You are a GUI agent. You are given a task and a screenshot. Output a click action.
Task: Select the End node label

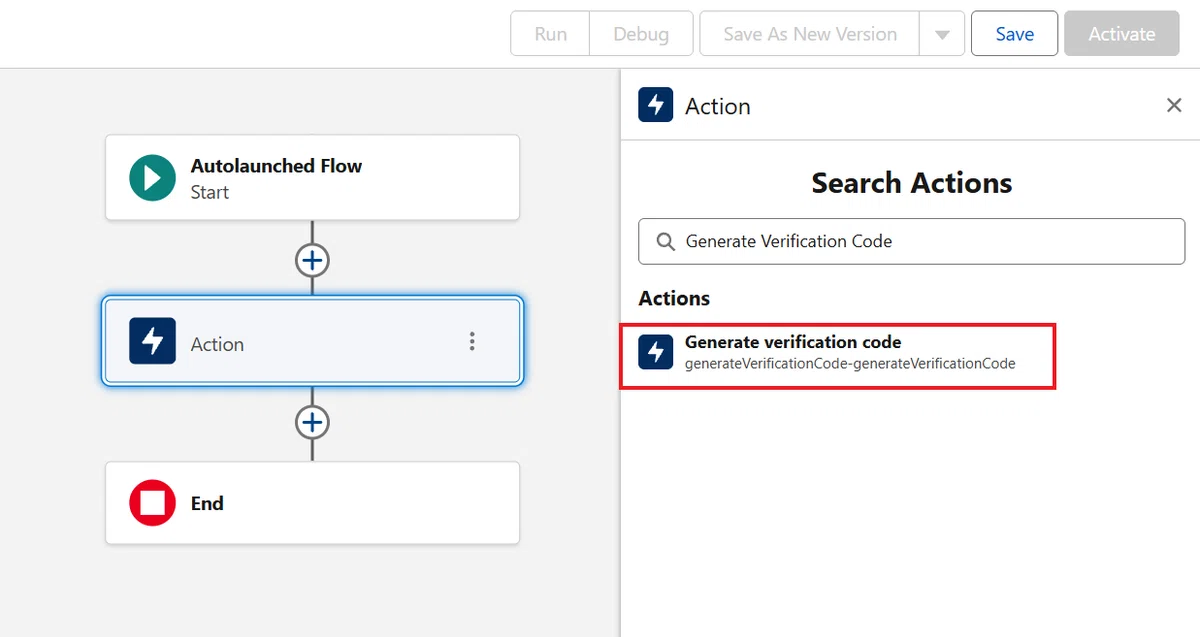[x=207, y=503]
